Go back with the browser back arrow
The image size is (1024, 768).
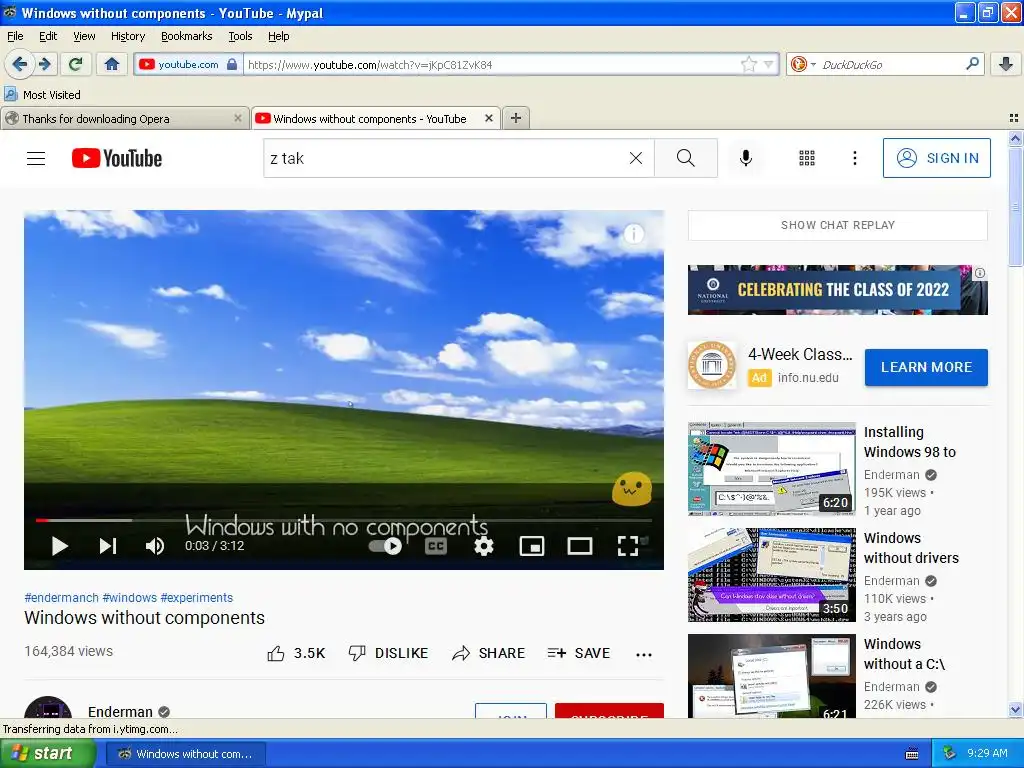click(x=19, y=64)
